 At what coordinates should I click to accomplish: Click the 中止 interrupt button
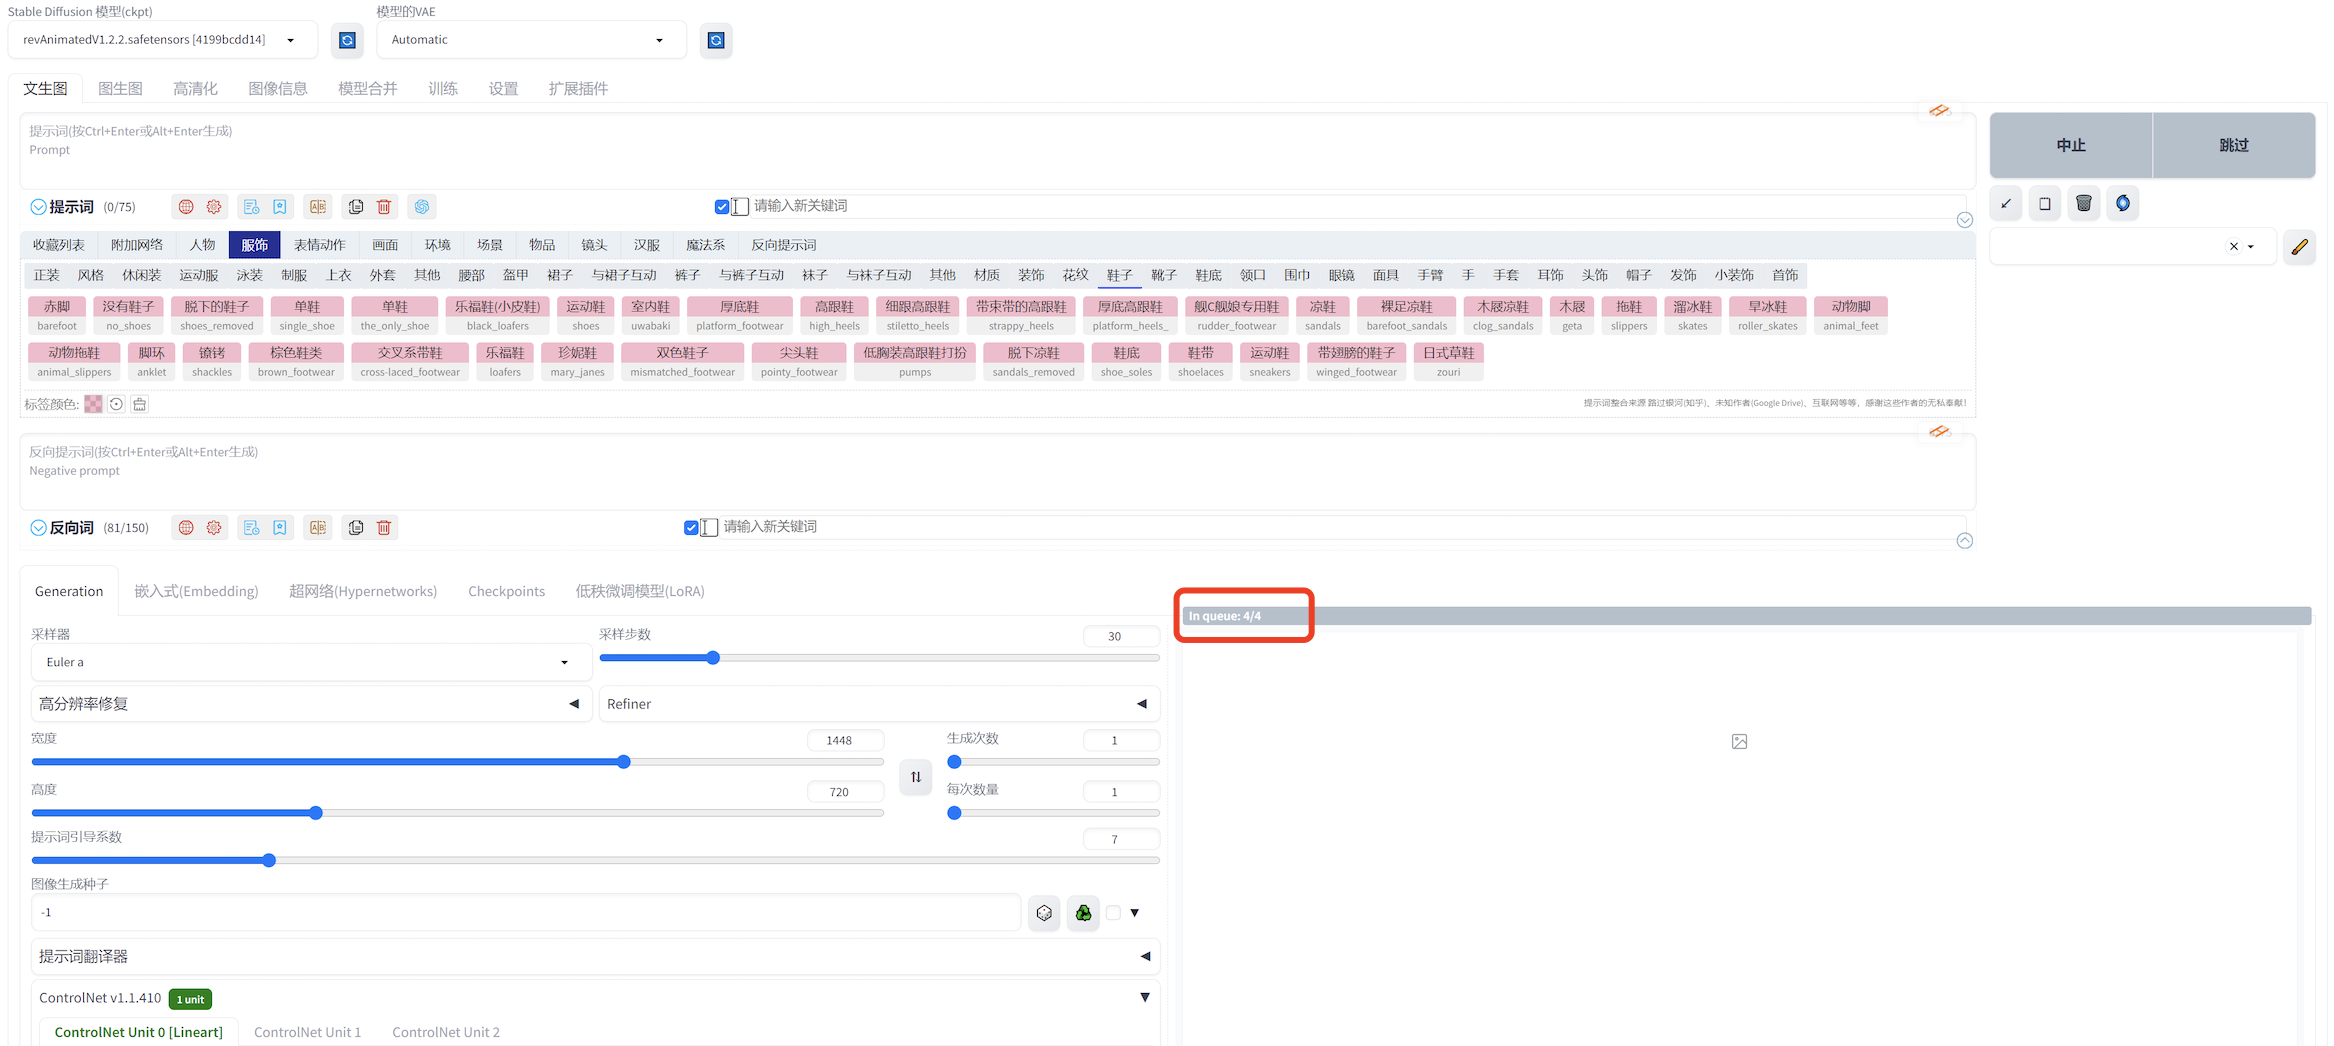click(2071, 145)
